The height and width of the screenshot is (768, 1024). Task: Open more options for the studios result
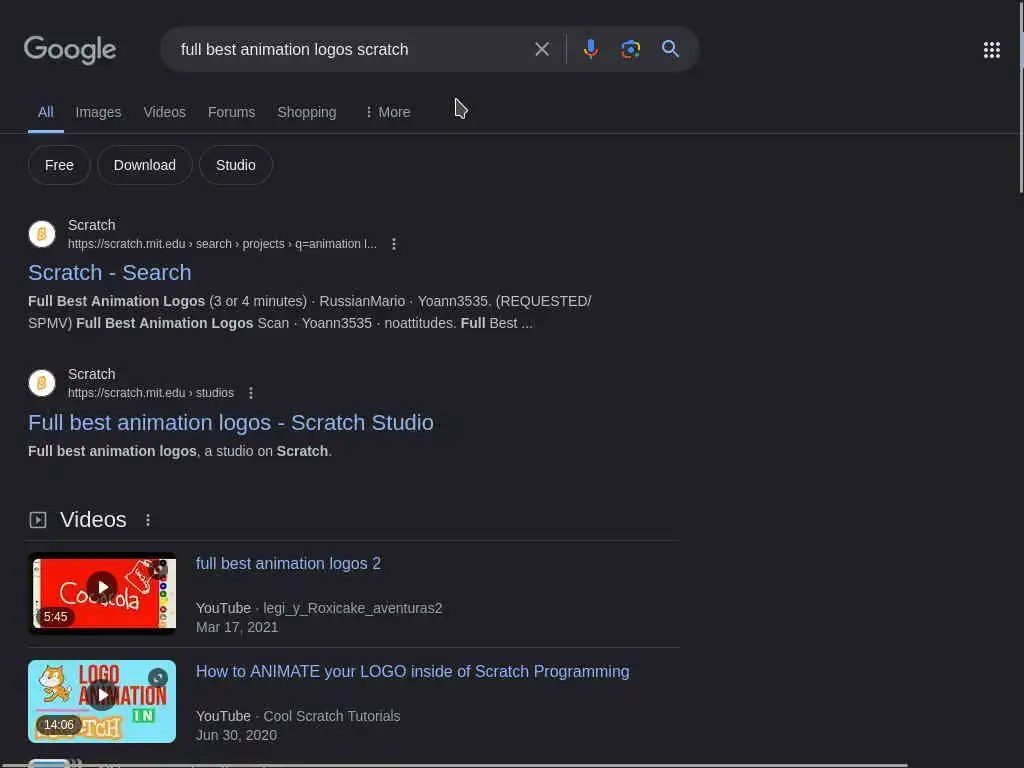click(x=251, y=392)
